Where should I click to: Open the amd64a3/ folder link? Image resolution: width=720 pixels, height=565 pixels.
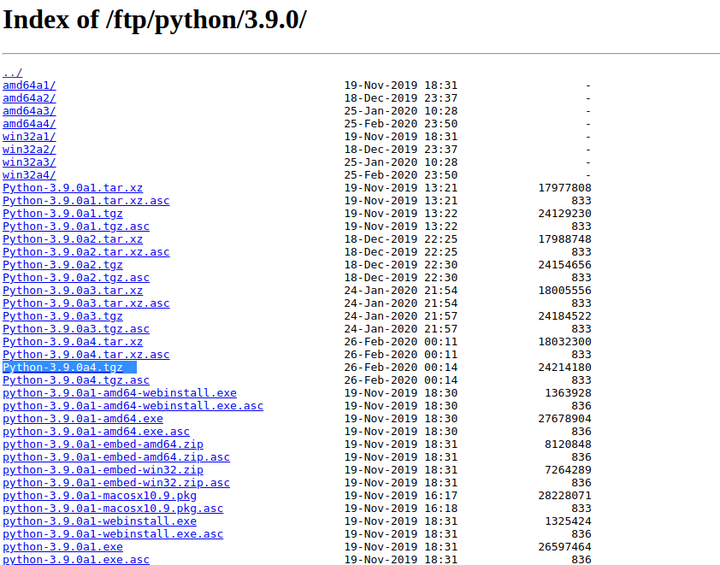pos(29,111)
